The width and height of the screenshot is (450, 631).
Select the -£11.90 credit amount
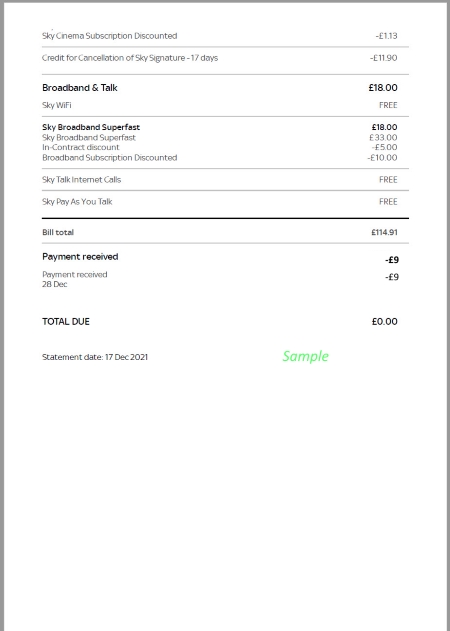point(384,58)
